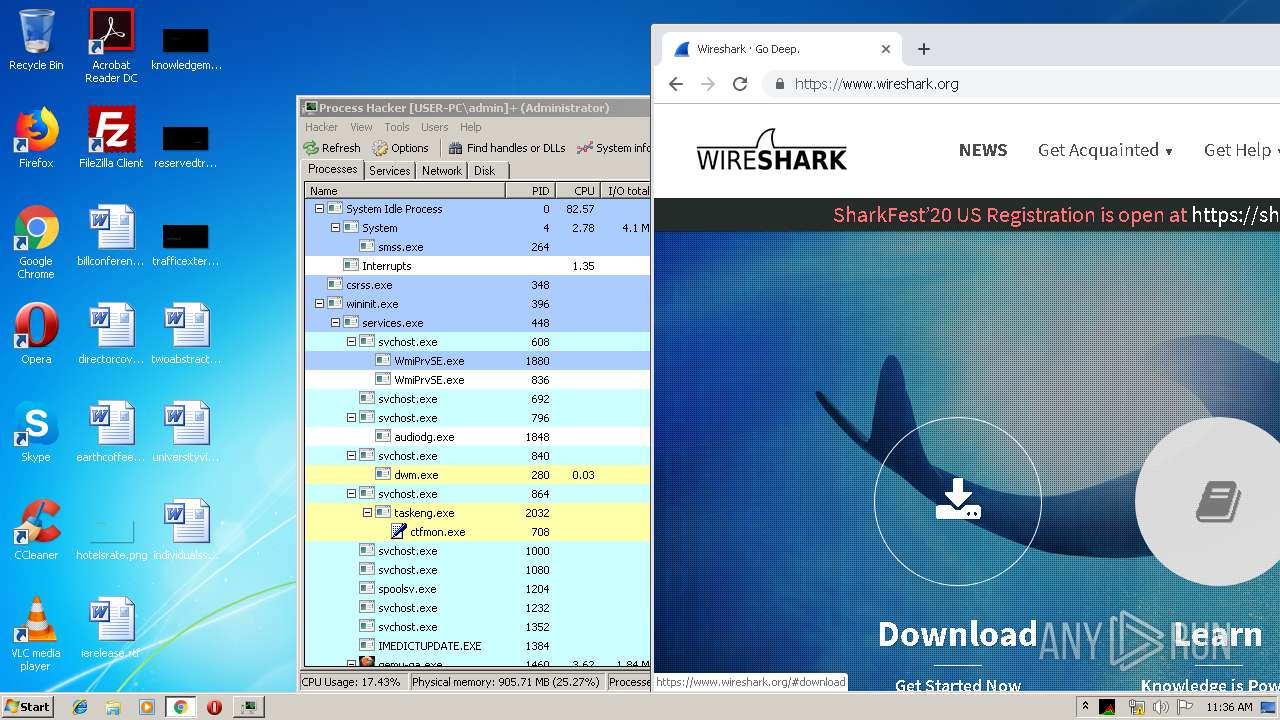Image resolution: width=1280 pixels, height=720 pixels.
Task: Open the Tools menu
Action: pos(397,127)
